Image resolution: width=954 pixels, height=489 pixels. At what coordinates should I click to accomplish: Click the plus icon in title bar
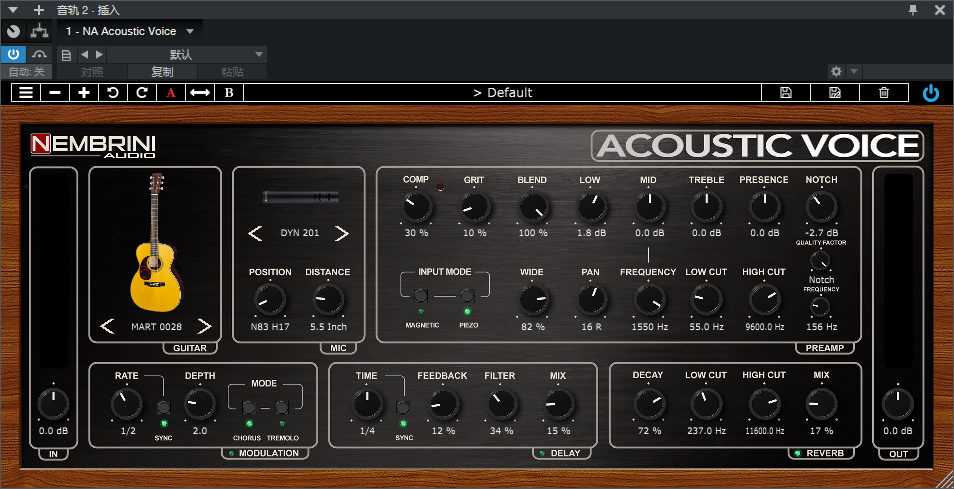39,10
